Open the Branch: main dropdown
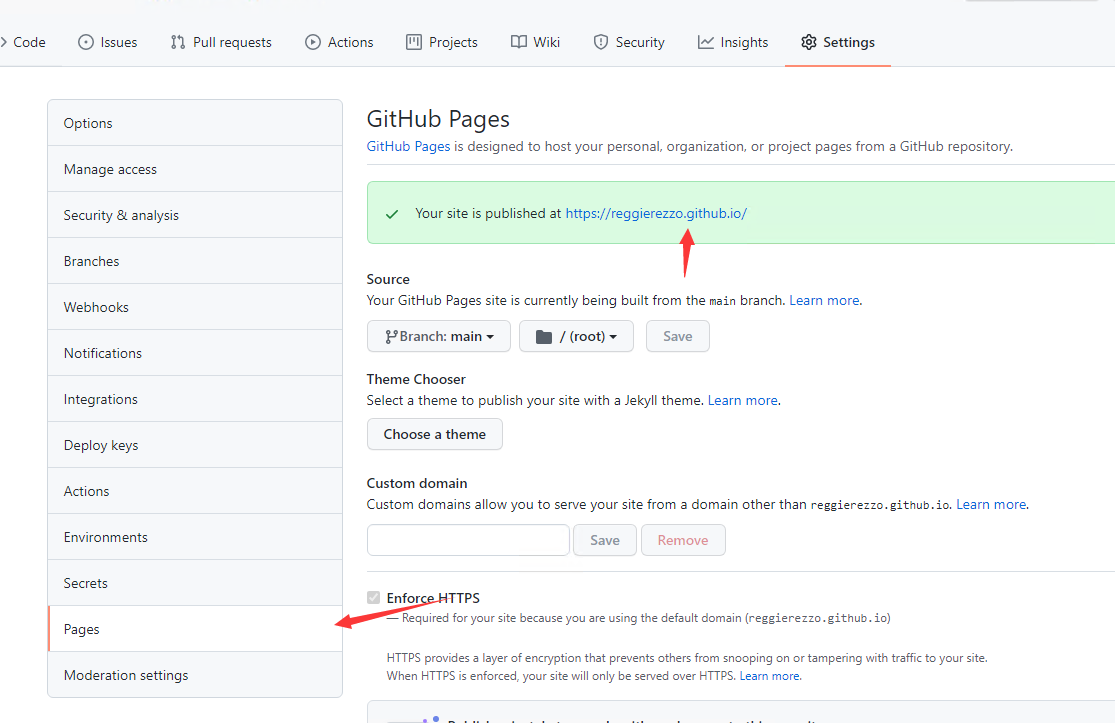 (439, 336)
